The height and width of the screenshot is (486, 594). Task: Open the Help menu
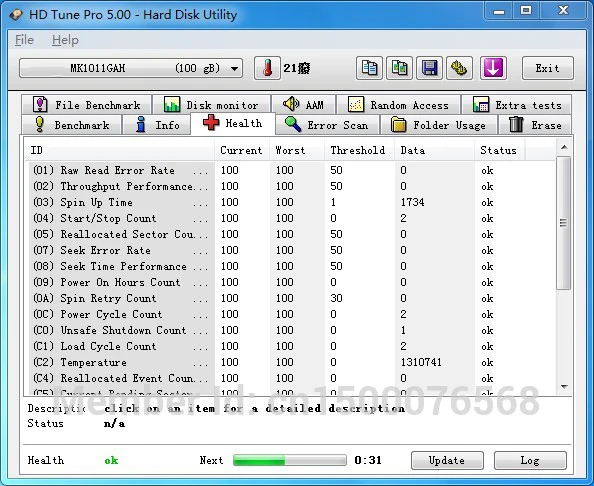tap(65, 40)
